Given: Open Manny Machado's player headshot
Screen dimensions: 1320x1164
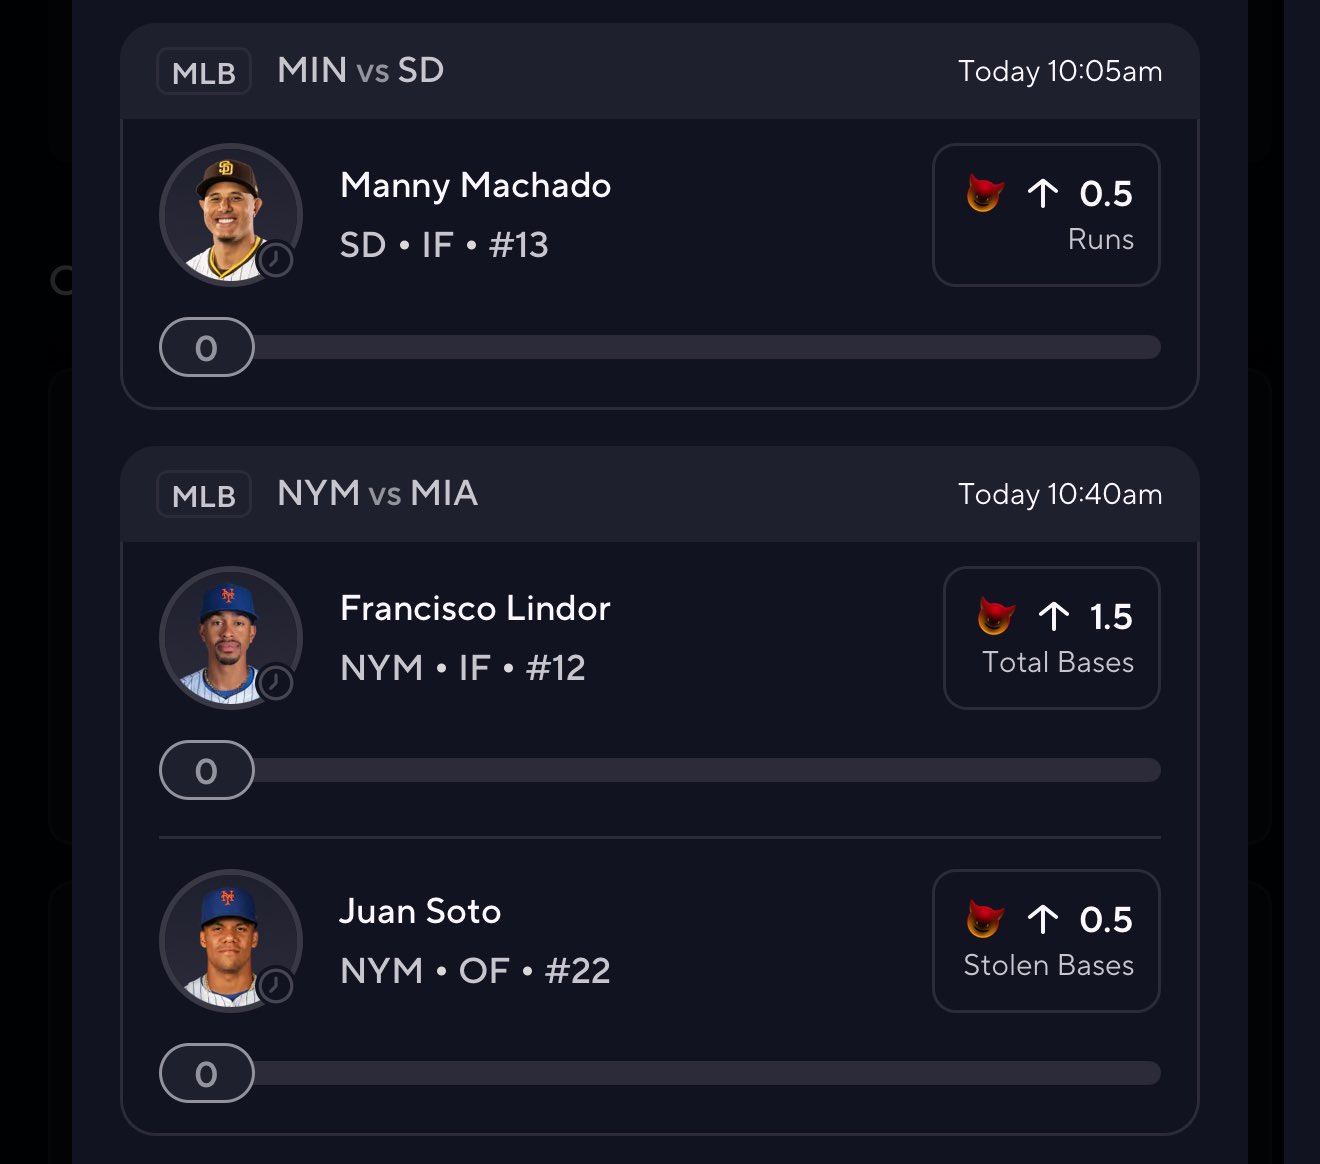Looking at the screenshot, I should (x=229, y=214).
